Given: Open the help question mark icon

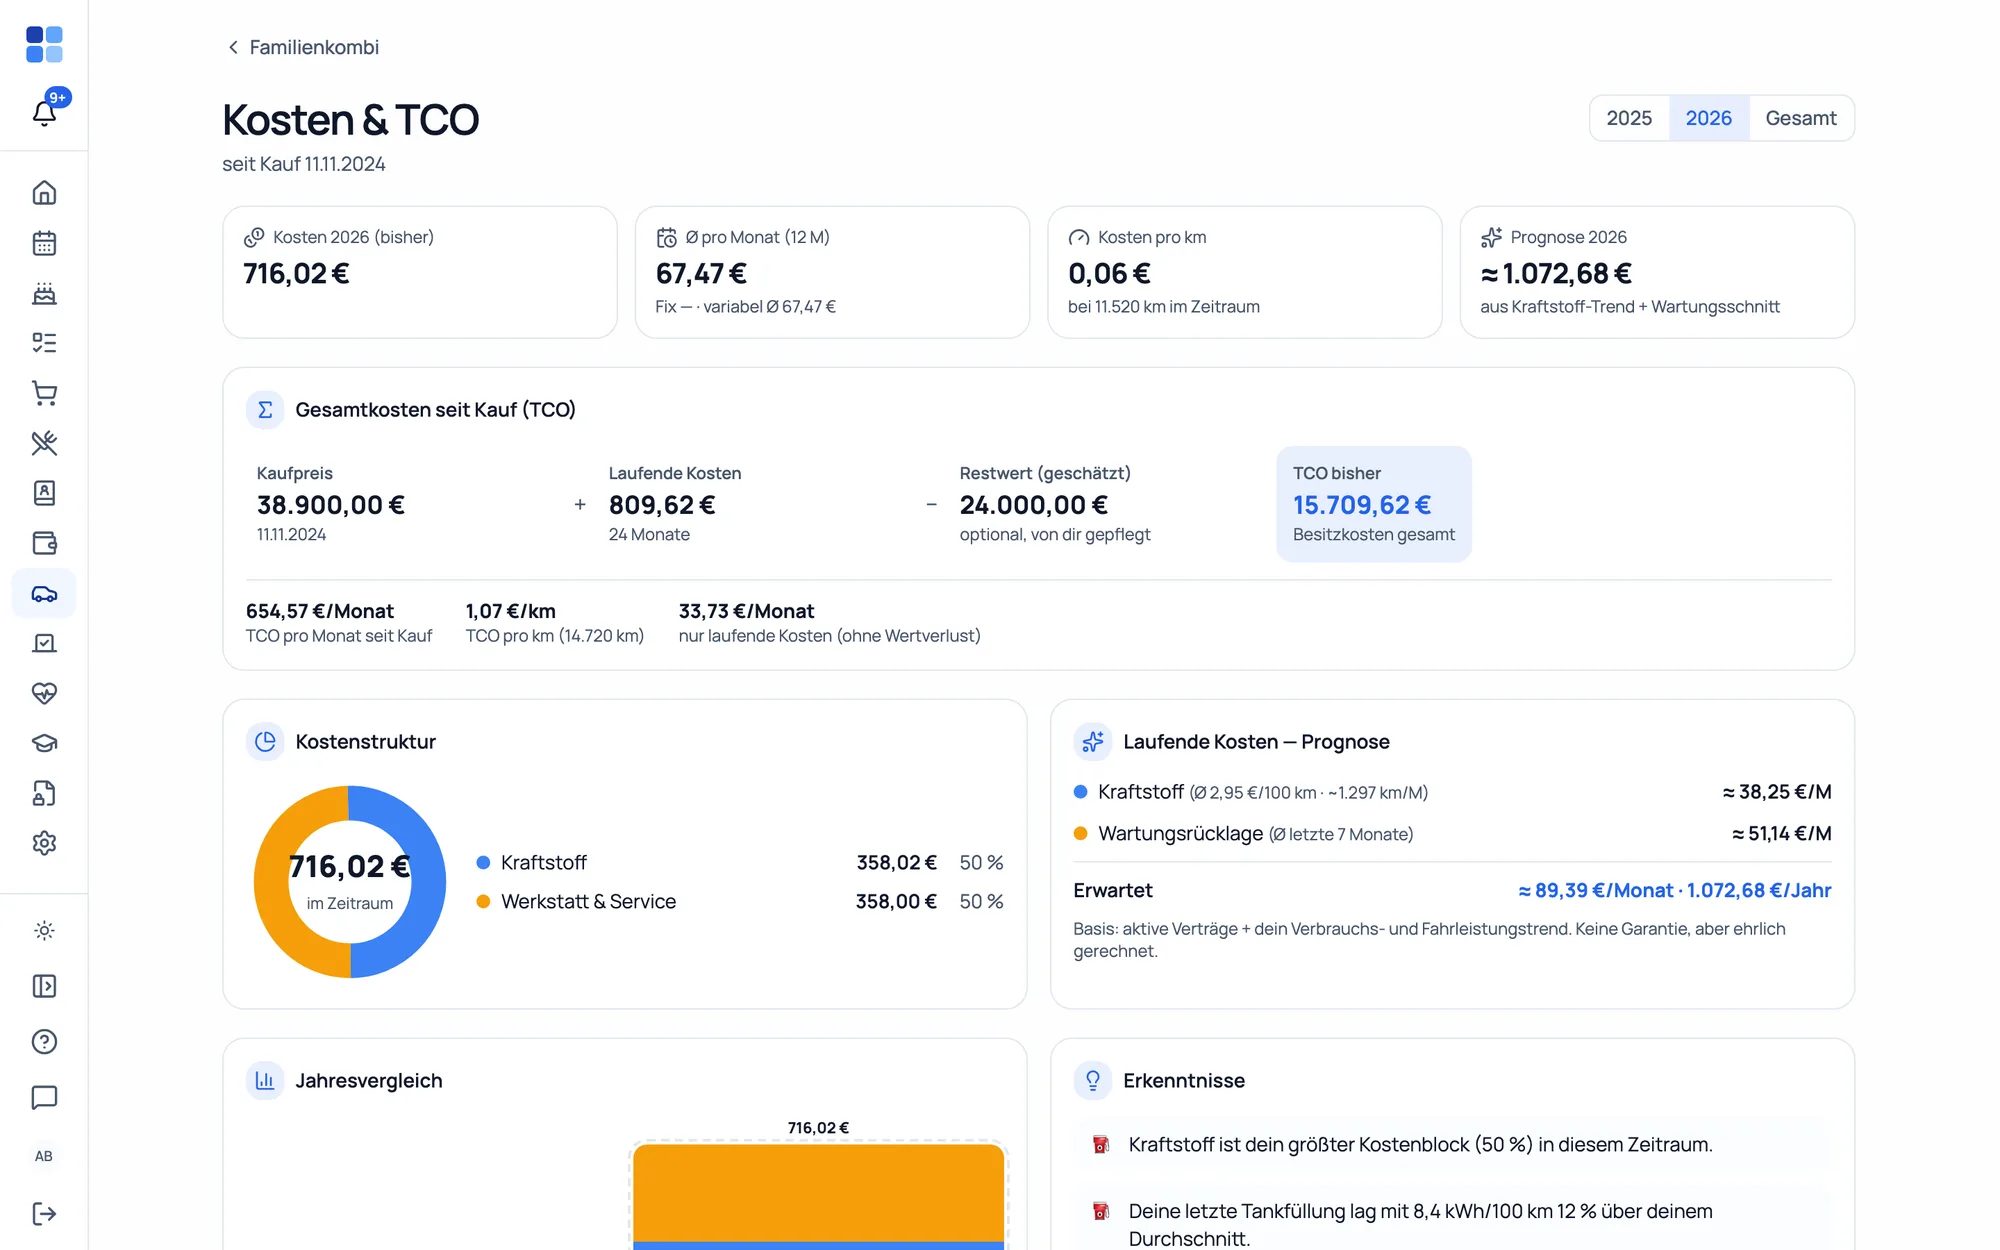Looking at the screenshot, I should [44, 1042].
